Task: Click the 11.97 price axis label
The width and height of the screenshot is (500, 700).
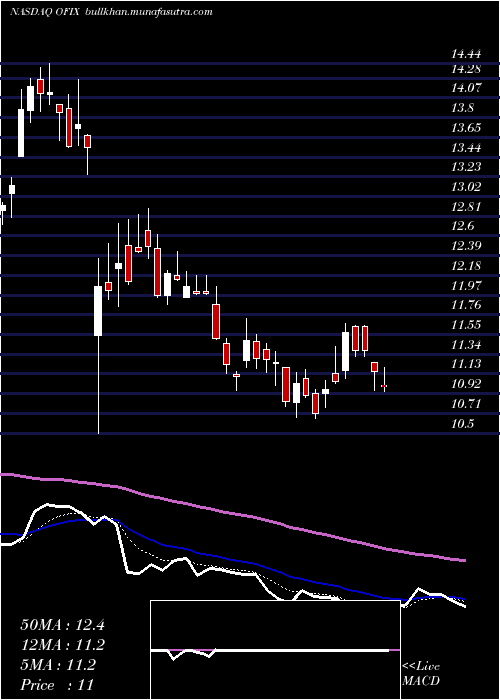Action: (x=466, y=285)
